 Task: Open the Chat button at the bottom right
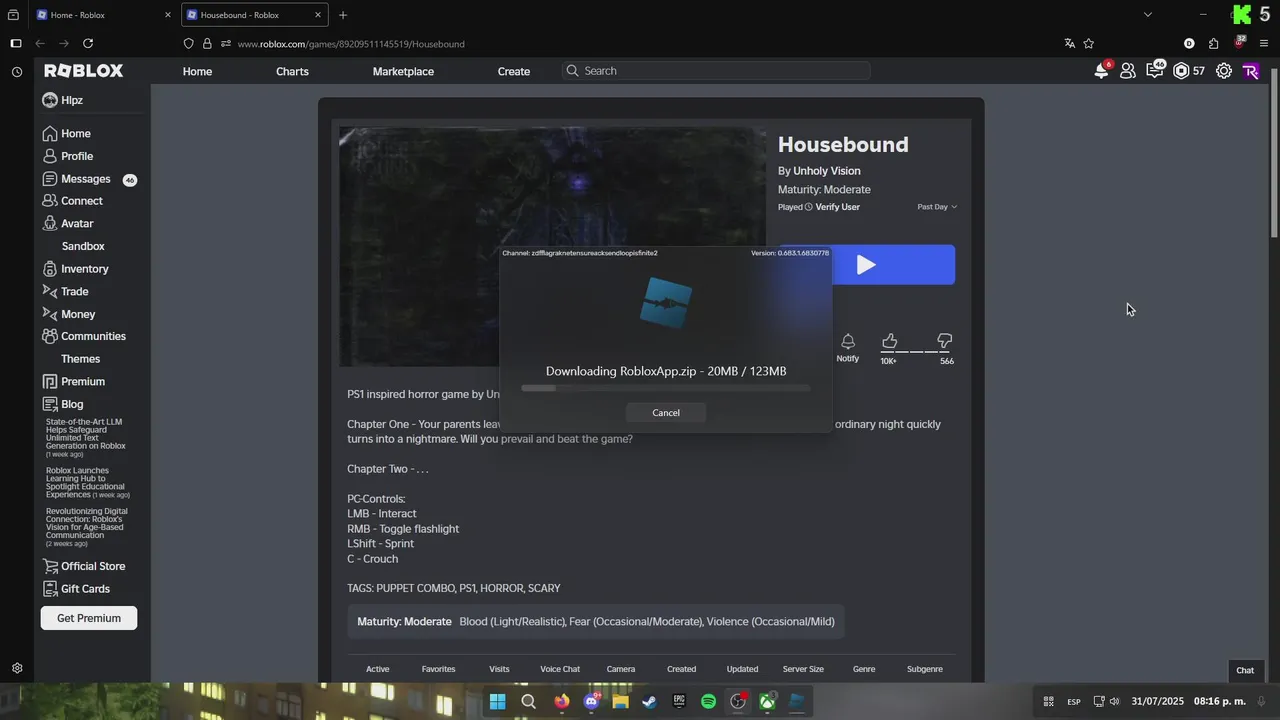tap(1245, 670)
